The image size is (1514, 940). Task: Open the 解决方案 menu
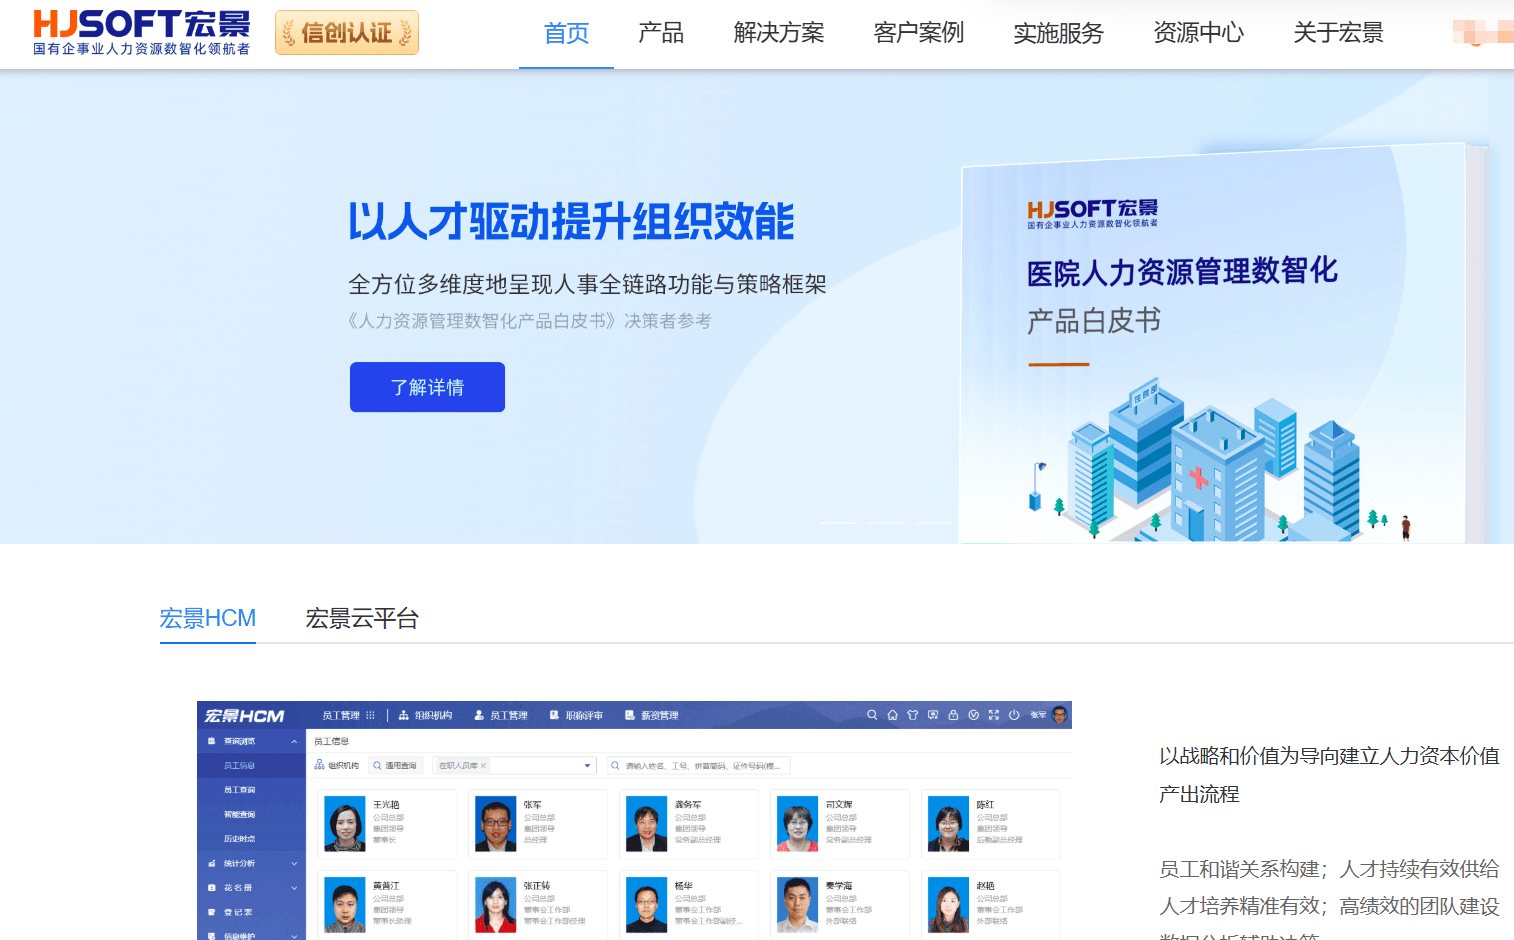click(779, 33)
